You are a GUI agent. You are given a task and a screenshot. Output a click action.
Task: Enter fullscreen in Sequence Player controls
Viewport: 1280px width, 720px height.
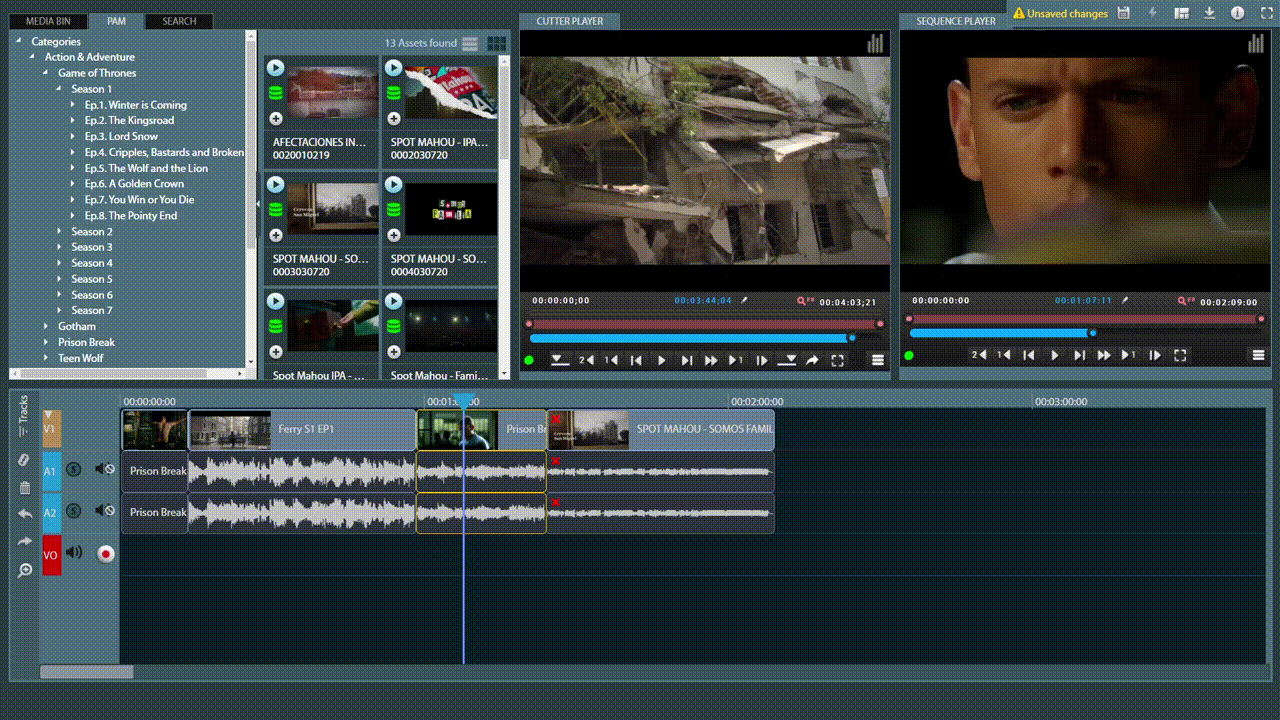[1180, 355]
